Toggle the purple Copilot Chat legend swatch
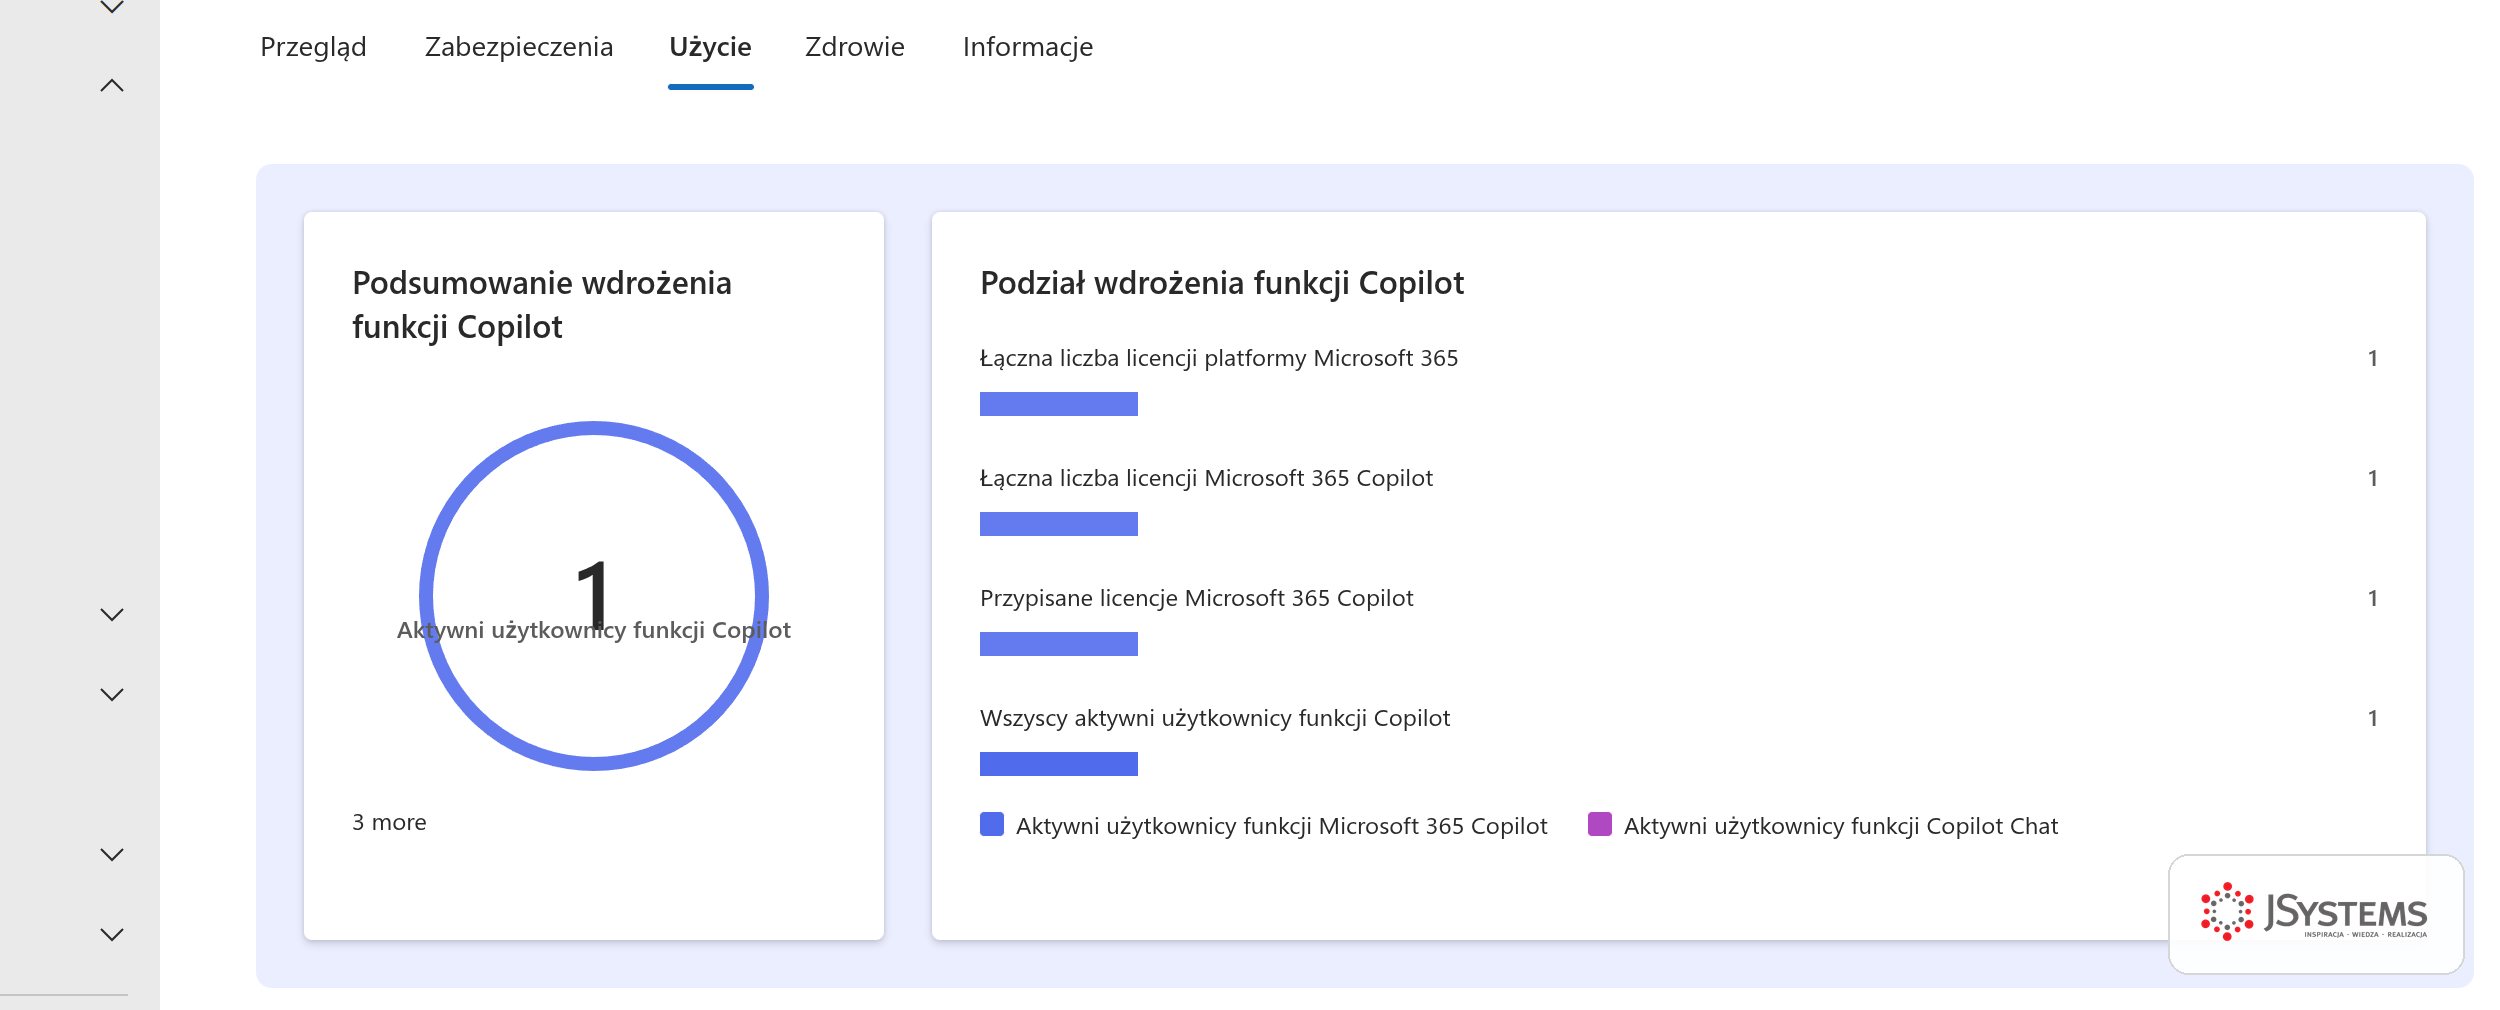The image size is (2500, 1010). point(1600,824)
